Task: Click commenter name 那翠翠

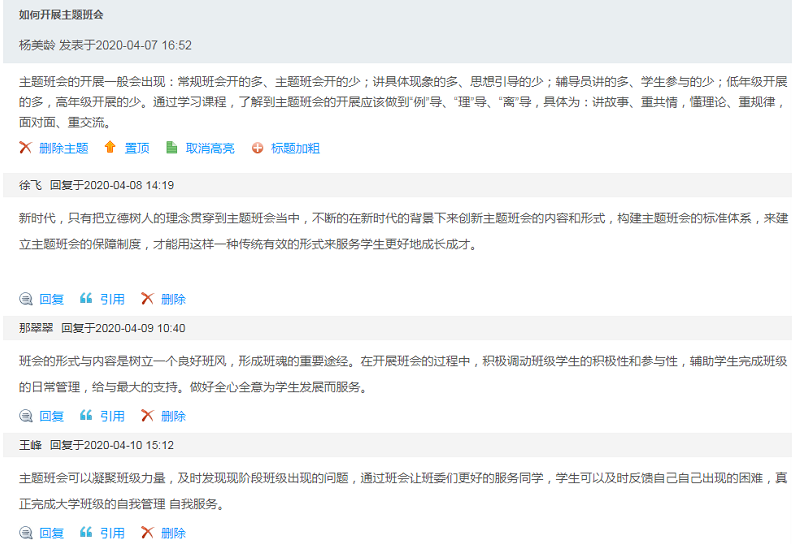Action: pyautogui.click(x=37, y=328)
